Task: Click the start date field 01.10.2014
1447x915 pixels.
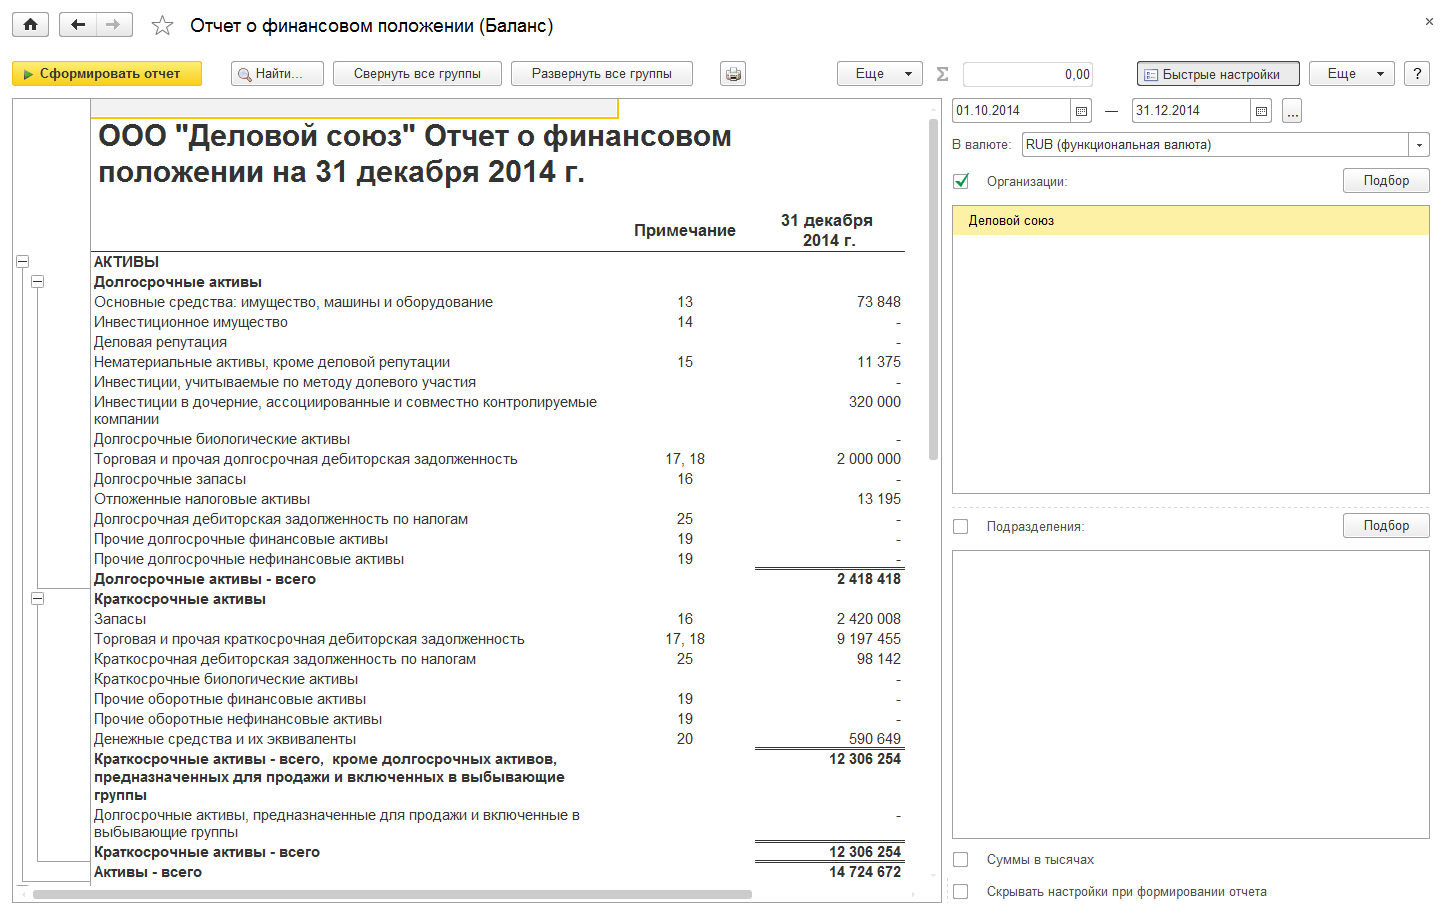Action: coord(1012,111)
